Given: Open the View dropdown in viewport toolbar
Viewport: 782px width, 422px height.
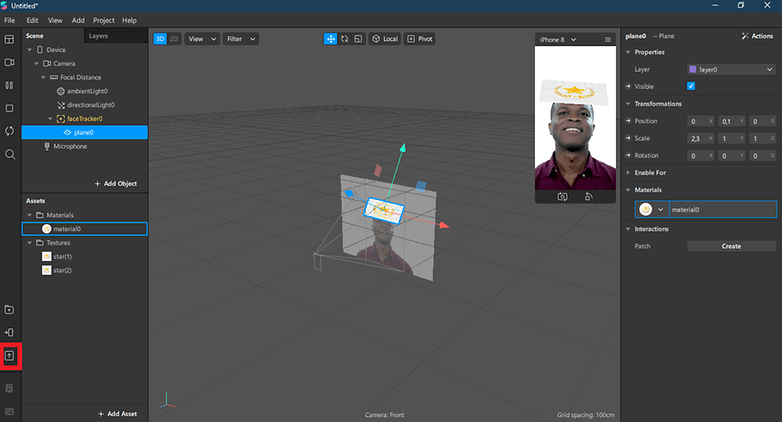Looking at the screenshot, I should coord(201,39).
